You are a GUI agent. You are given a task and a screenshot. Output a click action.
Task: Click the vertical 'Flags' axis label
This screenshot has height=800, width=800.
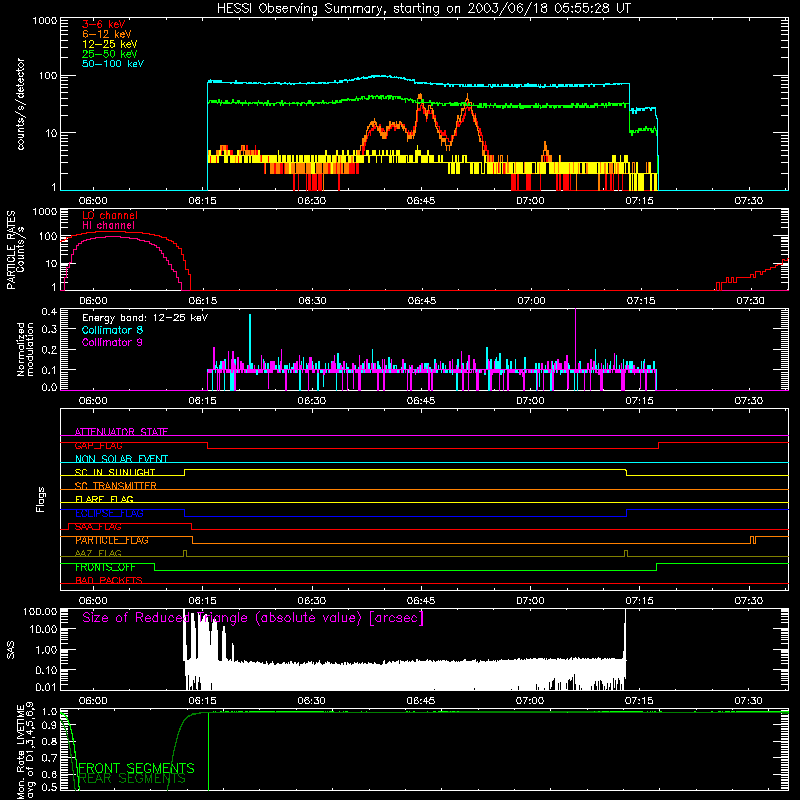41,499
